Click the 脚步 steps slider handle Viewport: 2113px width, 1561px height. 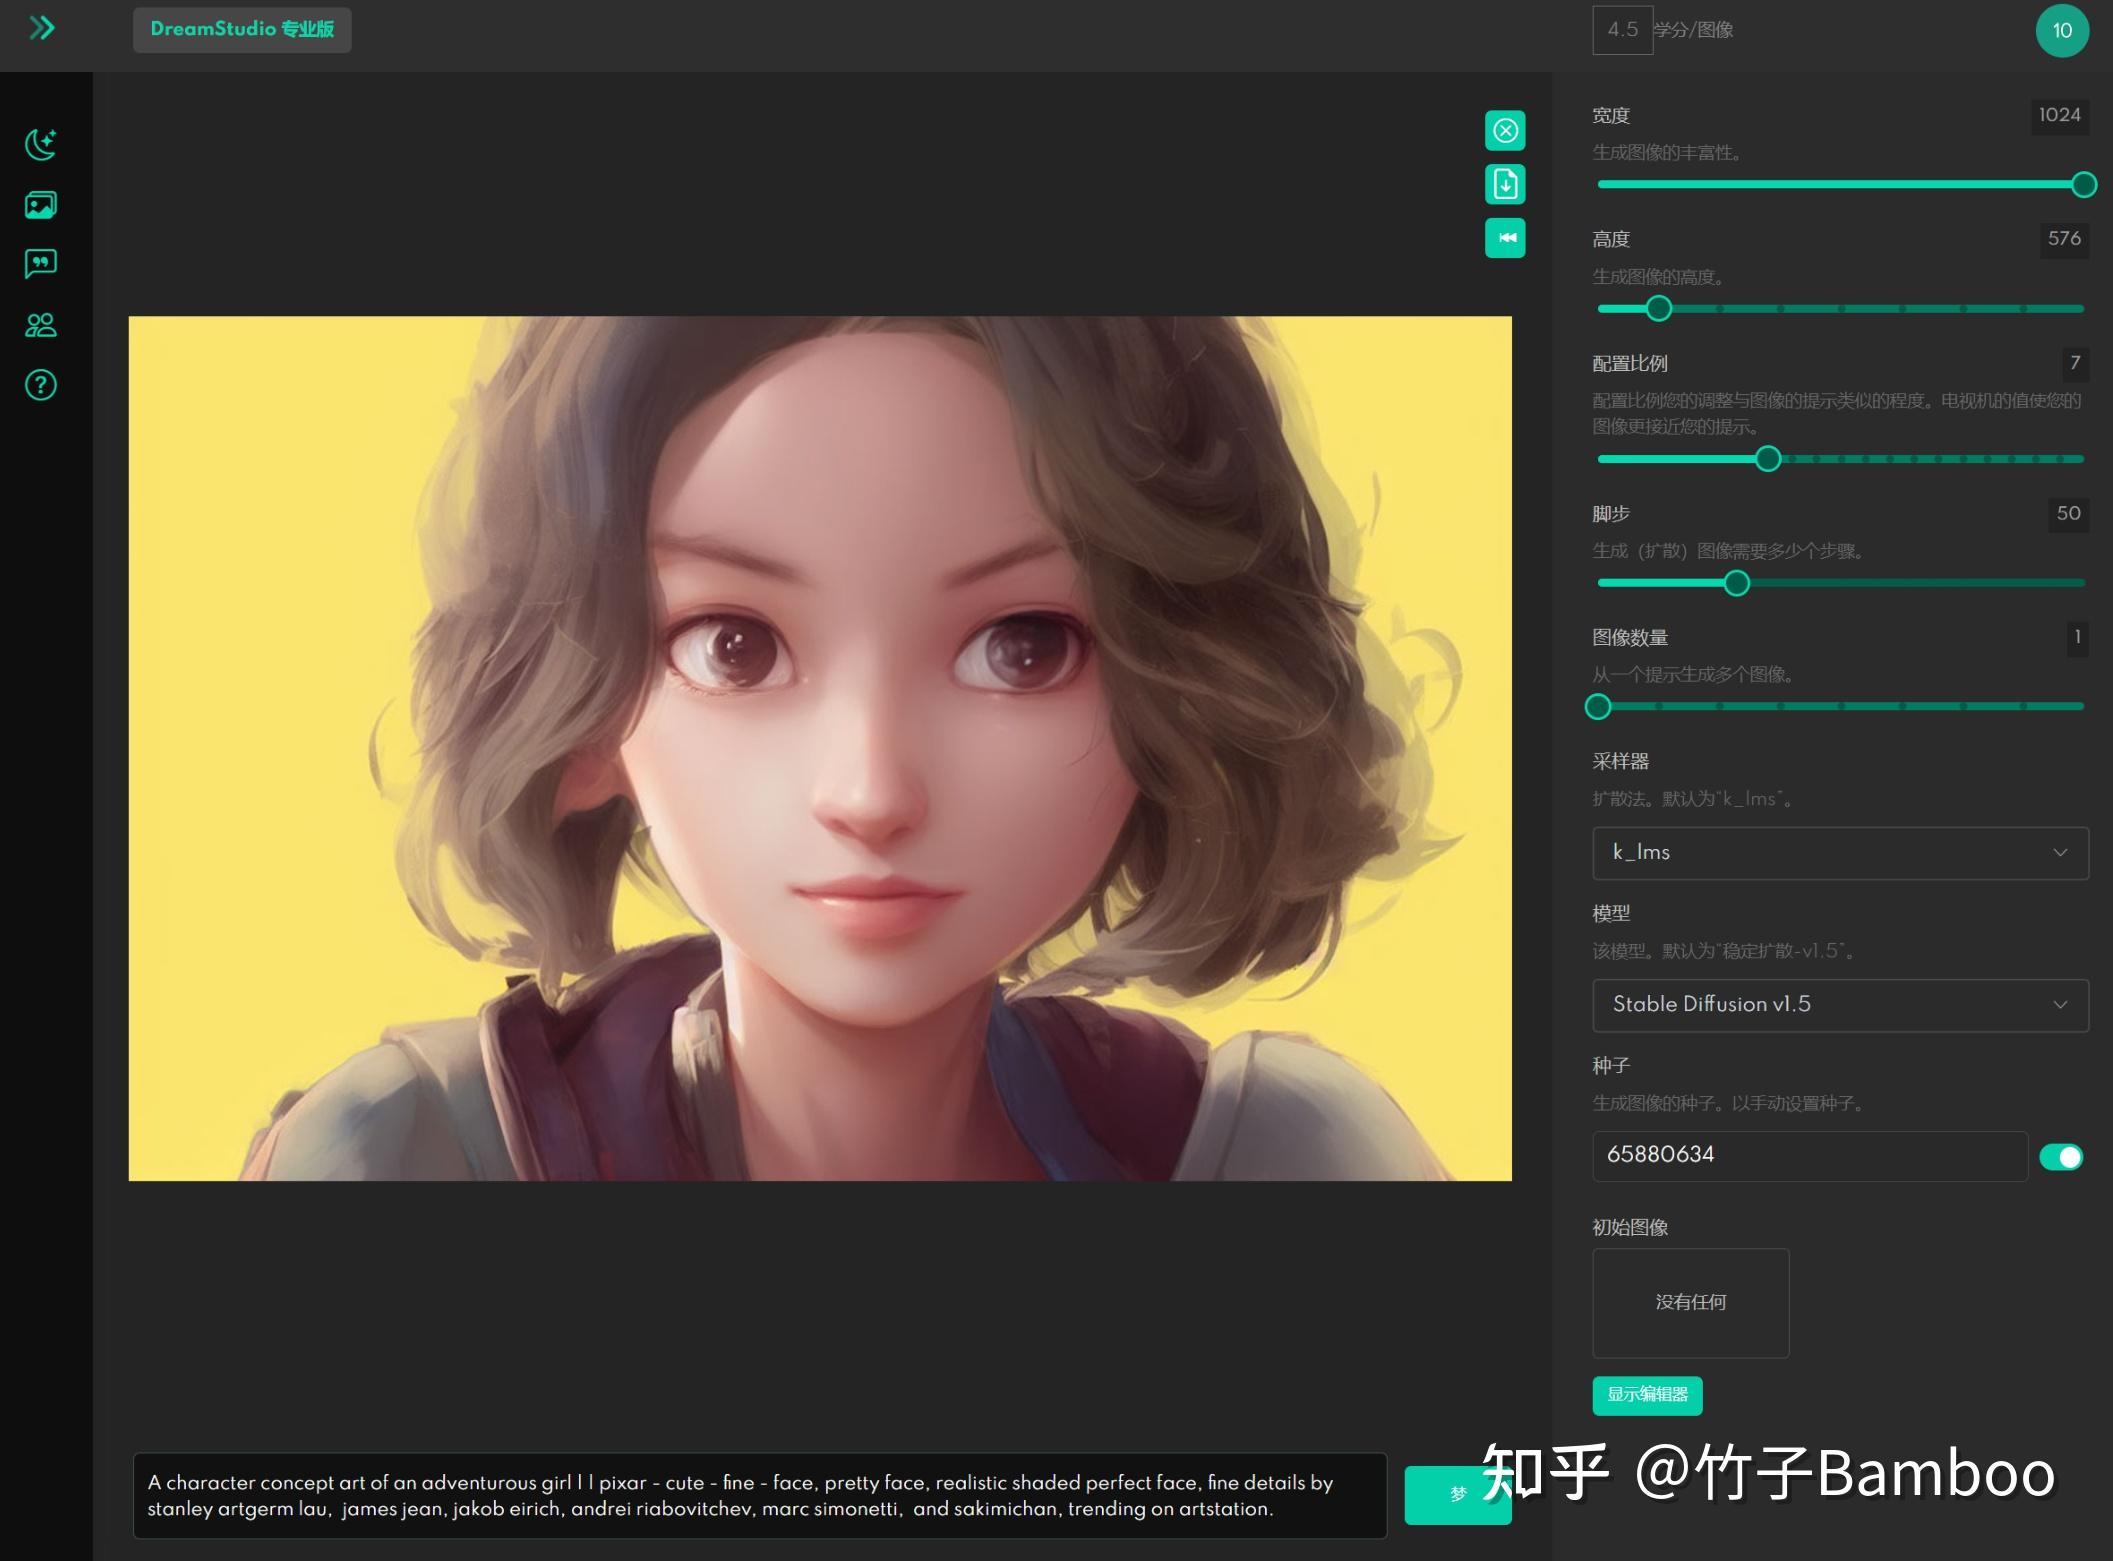(1737, 583)
